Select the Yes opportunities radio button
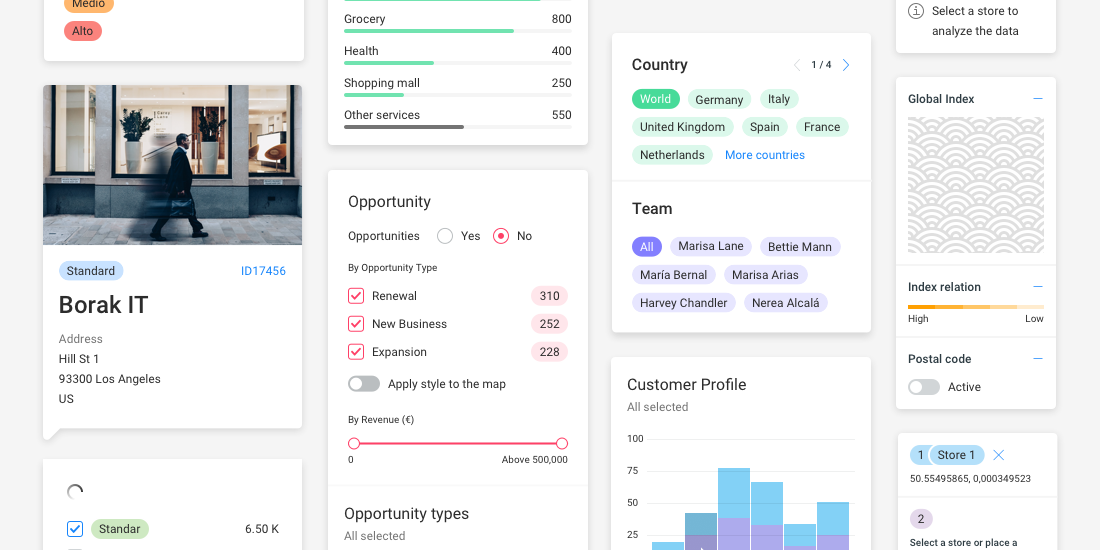Screen dimensions: 1100x550 (445, 236)
